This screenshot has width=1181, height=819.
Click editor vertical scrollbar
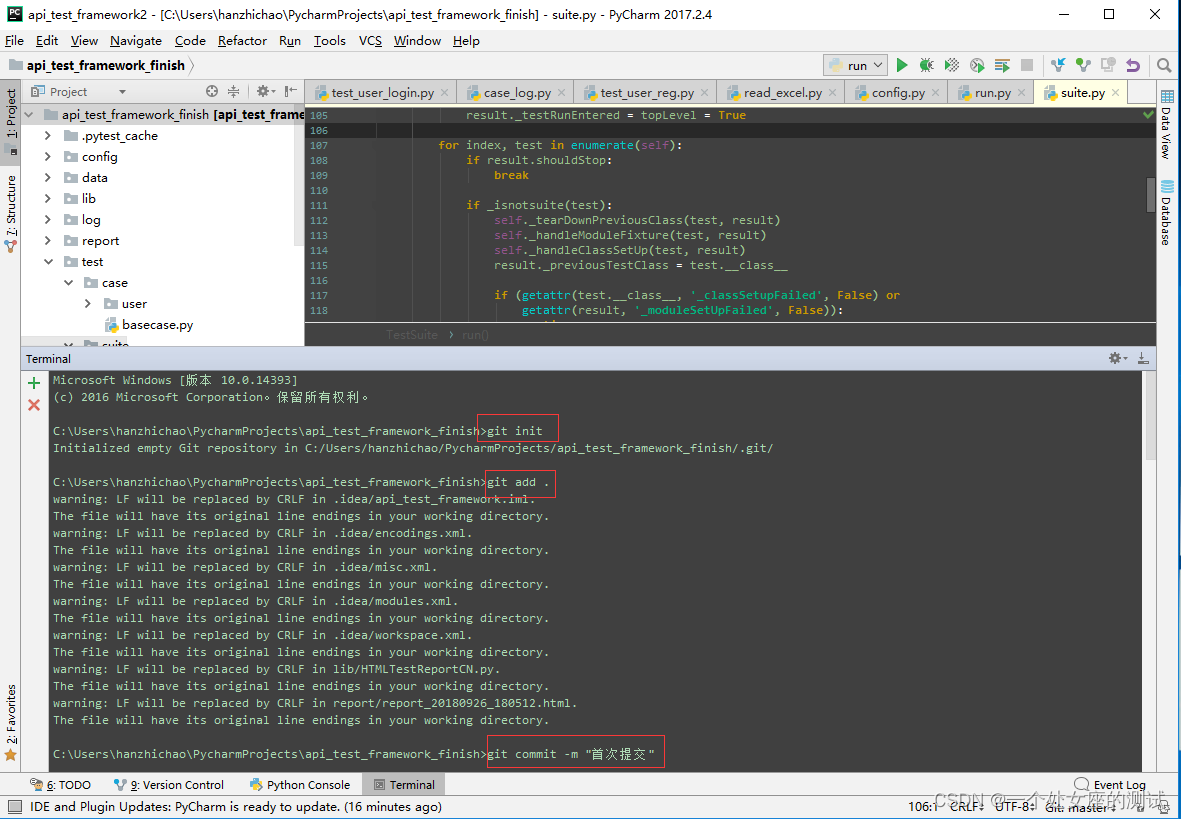[x=1150, y=194]
